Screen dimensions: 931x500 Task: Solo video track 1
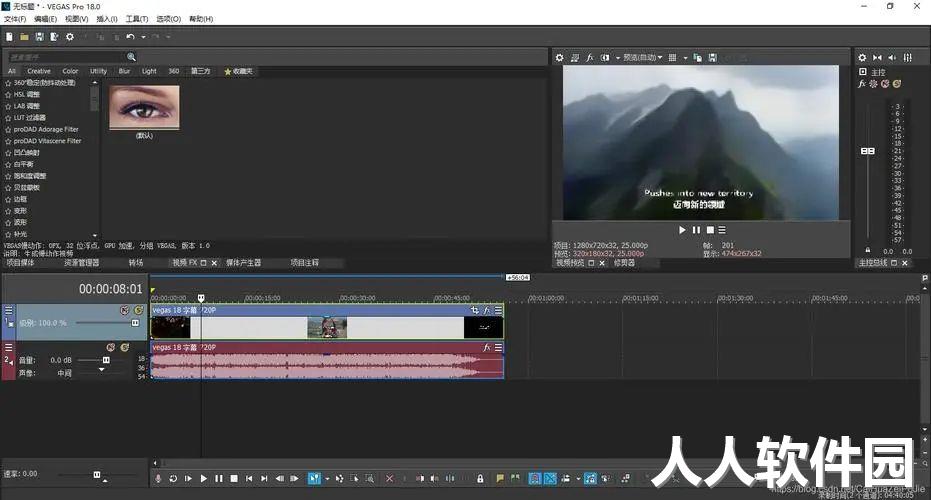138,311
